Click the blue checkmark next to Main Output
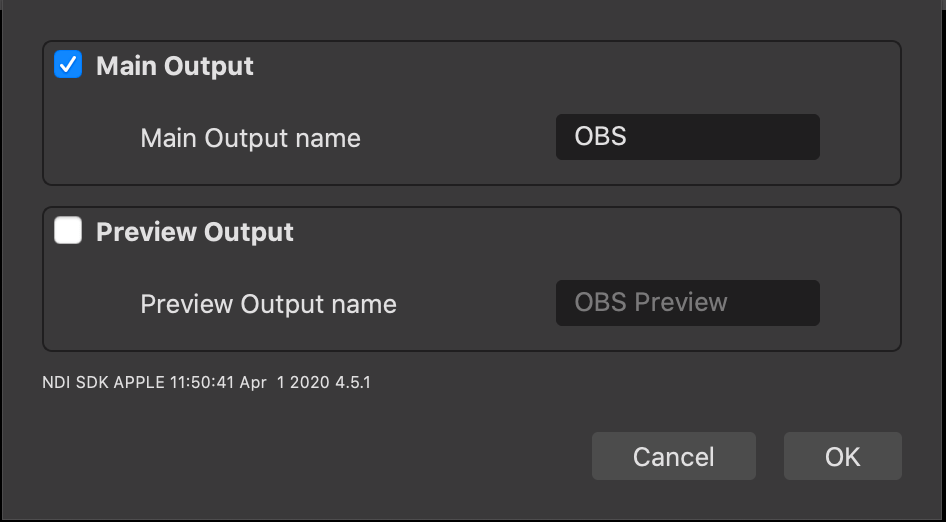 68,65
